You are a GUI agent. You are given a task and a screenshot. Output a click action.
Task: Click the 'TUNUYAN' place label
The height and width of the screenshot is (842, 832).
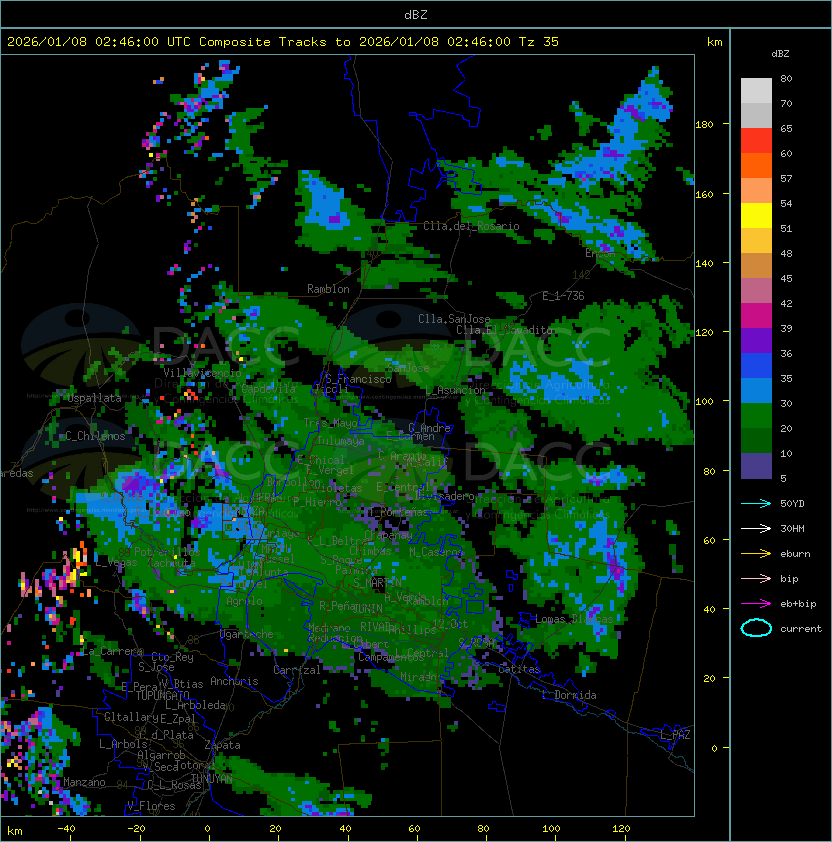[x=212, y=779]
